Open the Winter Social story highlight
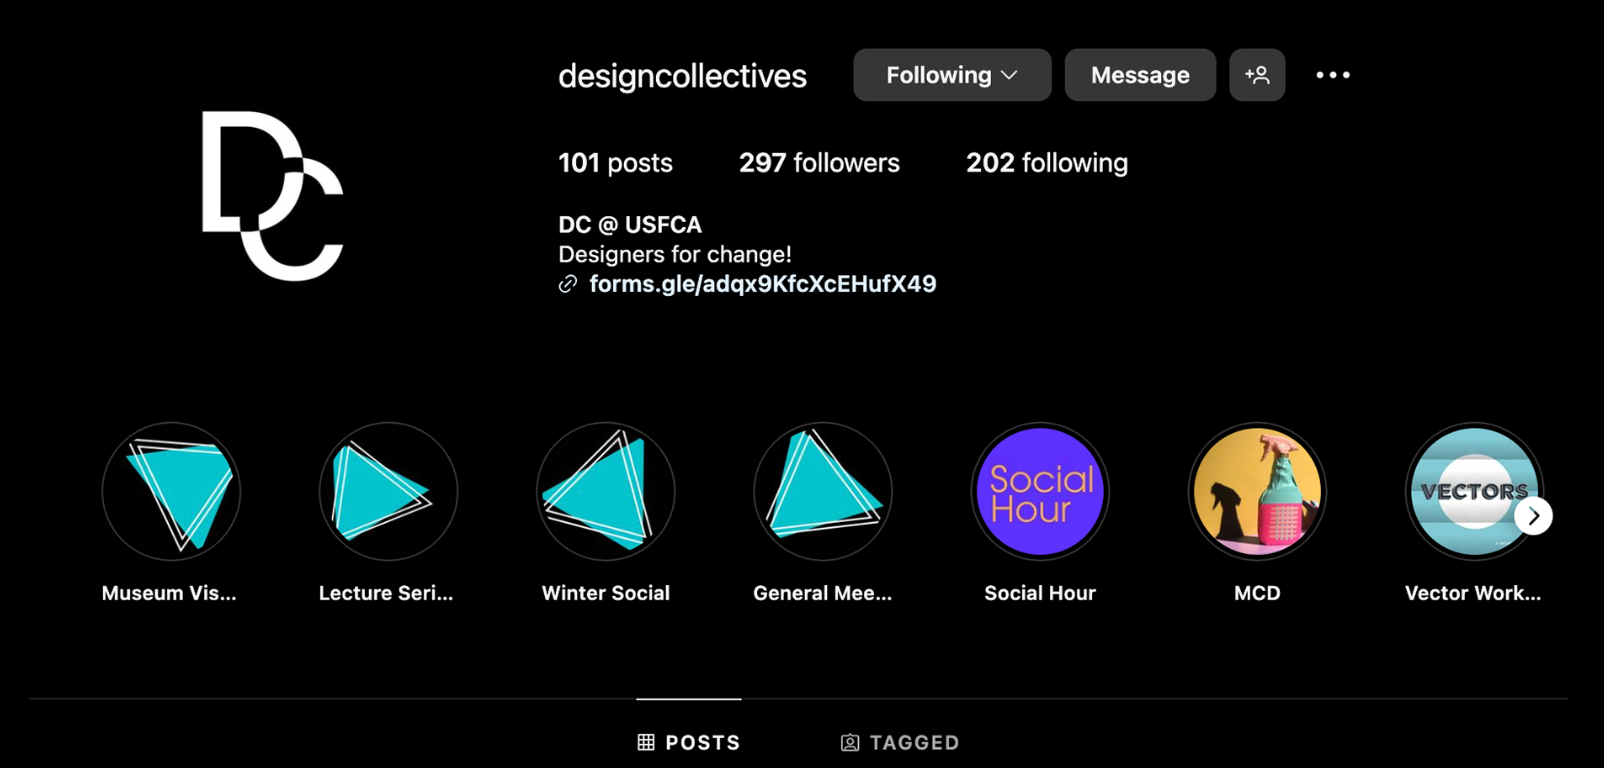The width and height of the screenshot is (1604, 768). click(606, 491)
